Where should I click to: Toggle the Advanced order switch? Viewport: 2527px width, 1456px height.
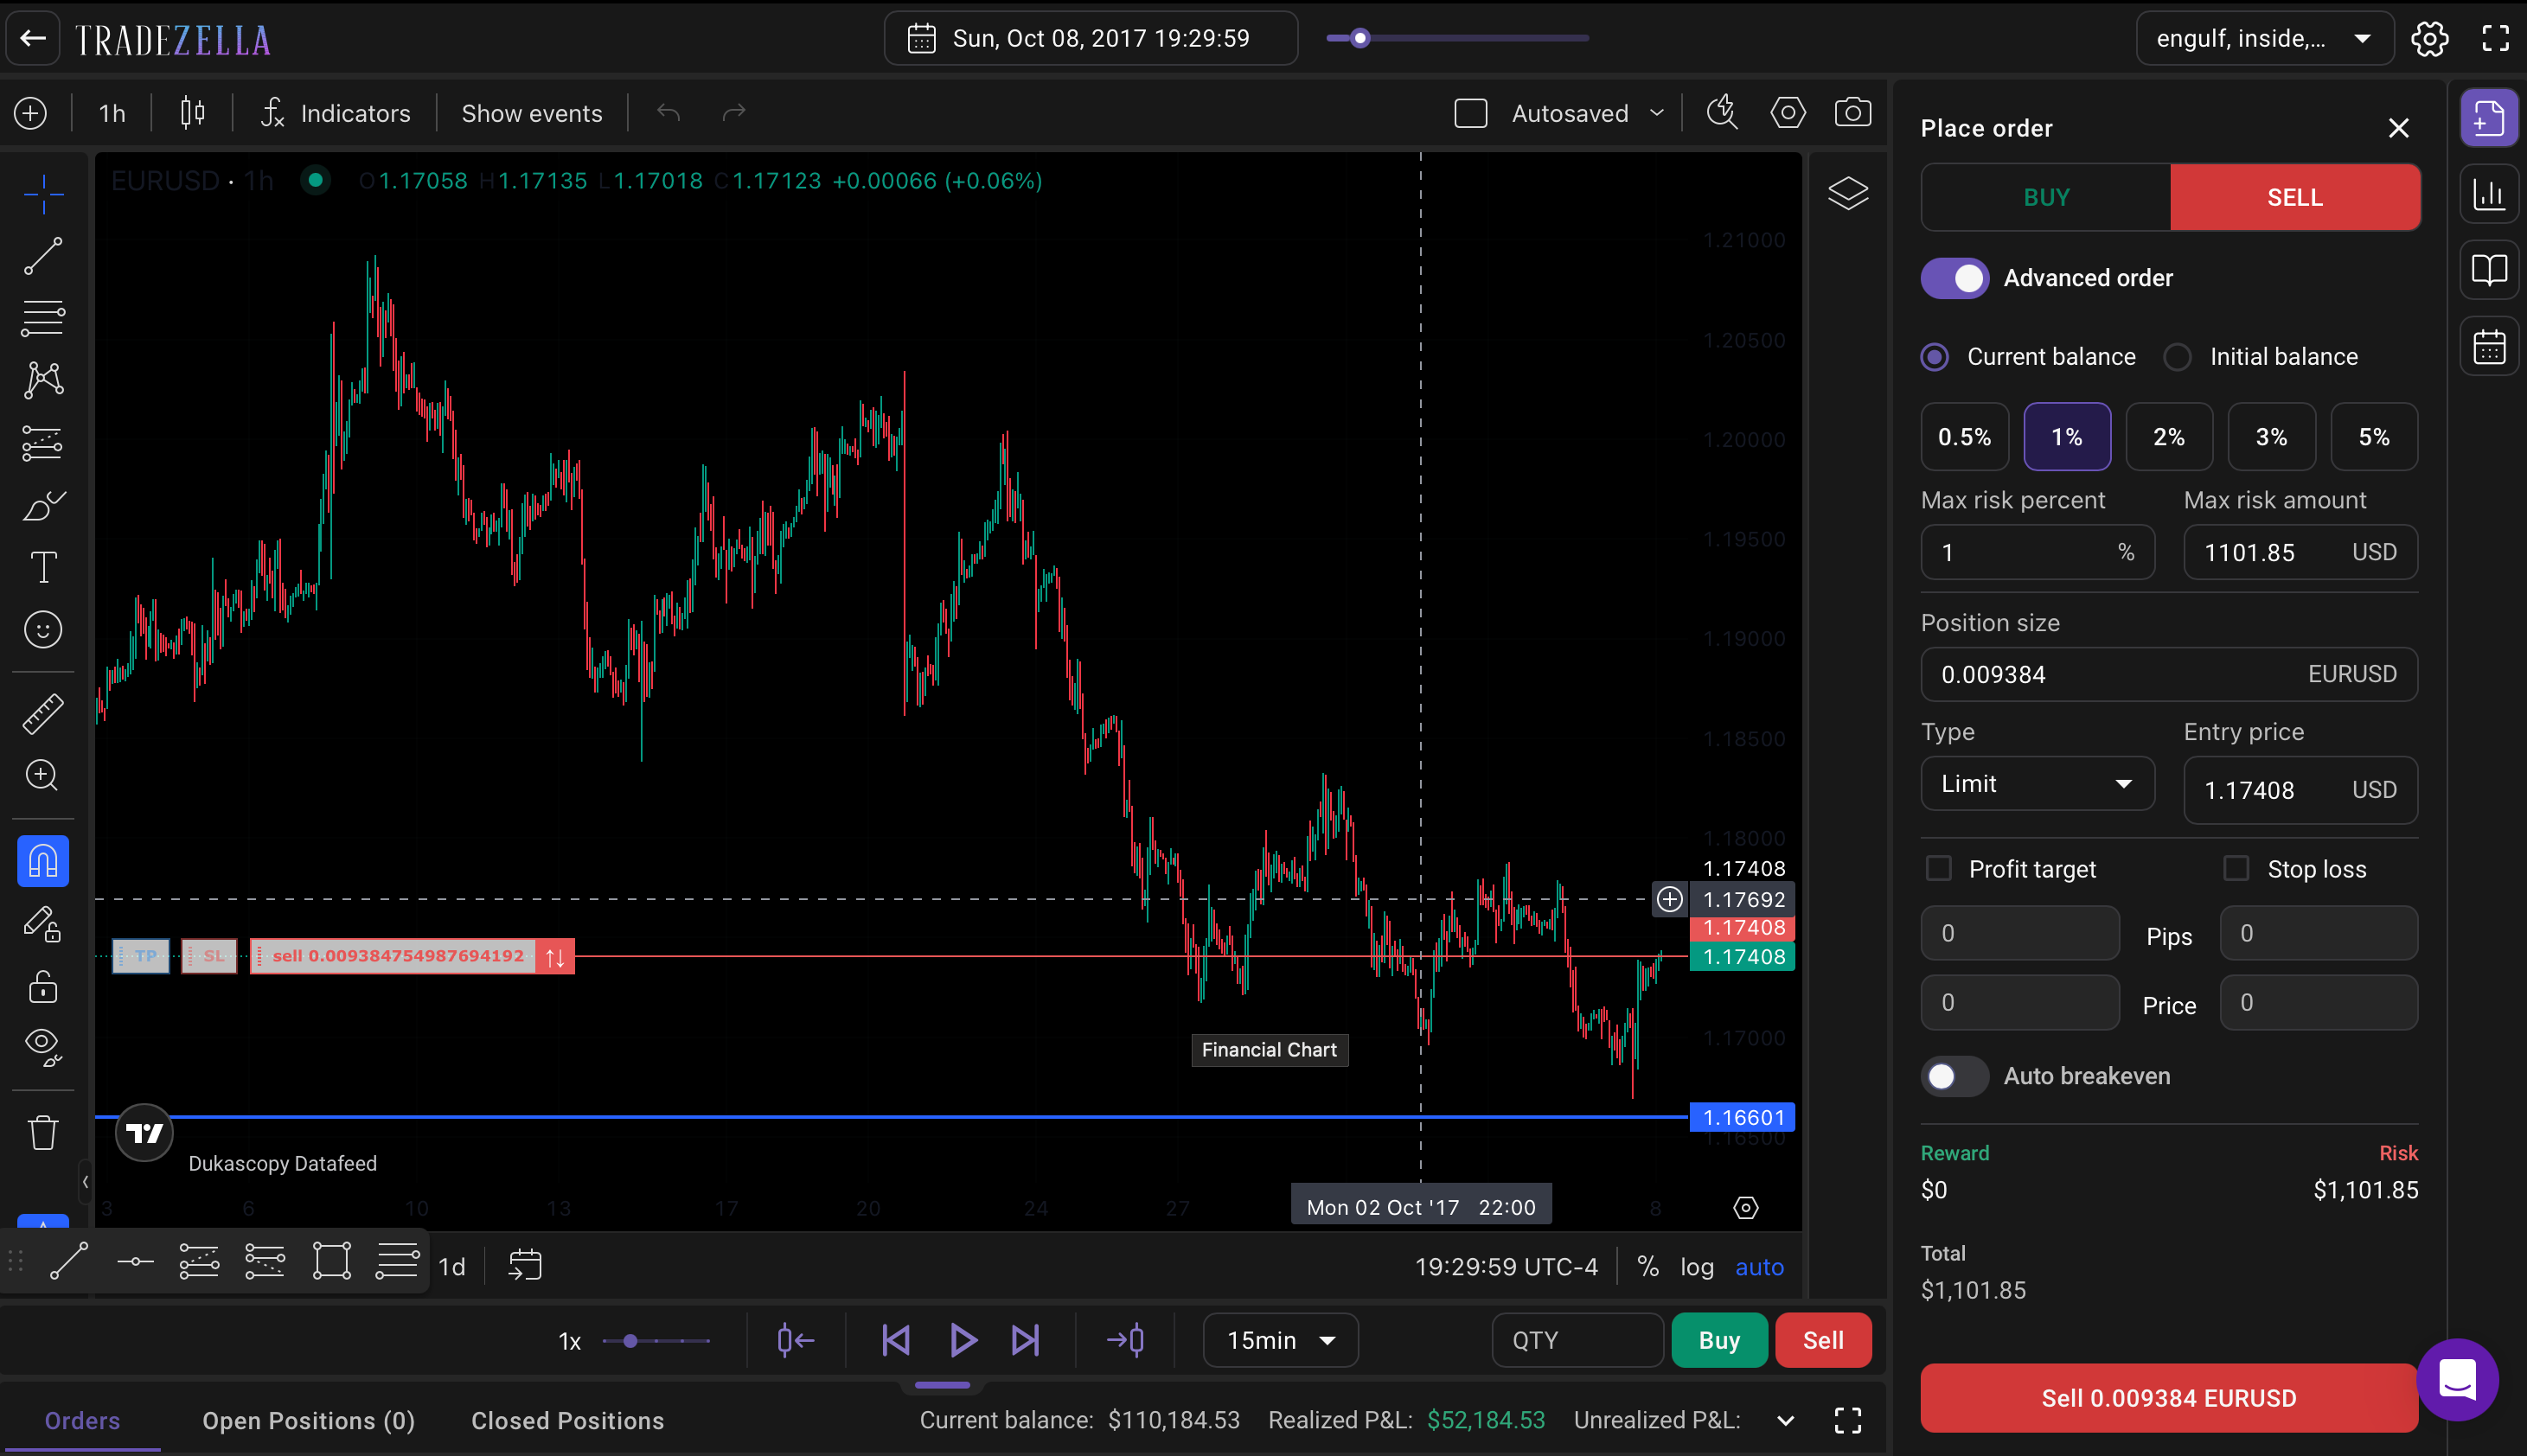(x=1955, y=278)
